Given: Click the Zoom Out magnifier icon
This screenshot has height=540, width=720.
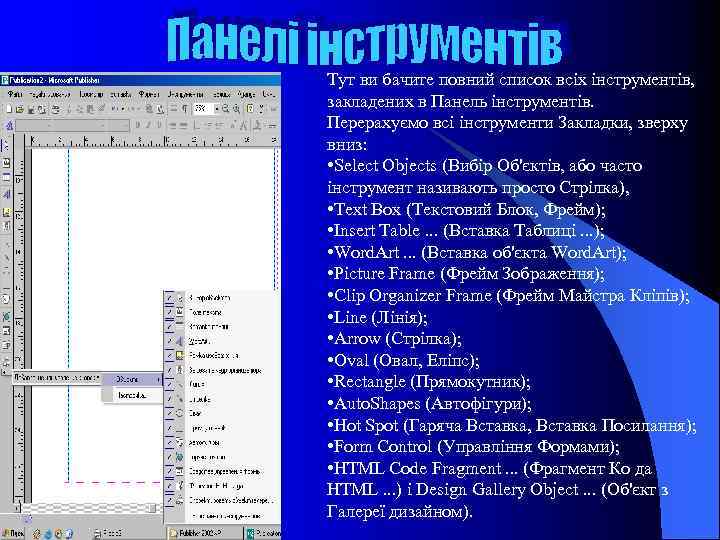Looking at the screenshot, I should coord(225,109).
